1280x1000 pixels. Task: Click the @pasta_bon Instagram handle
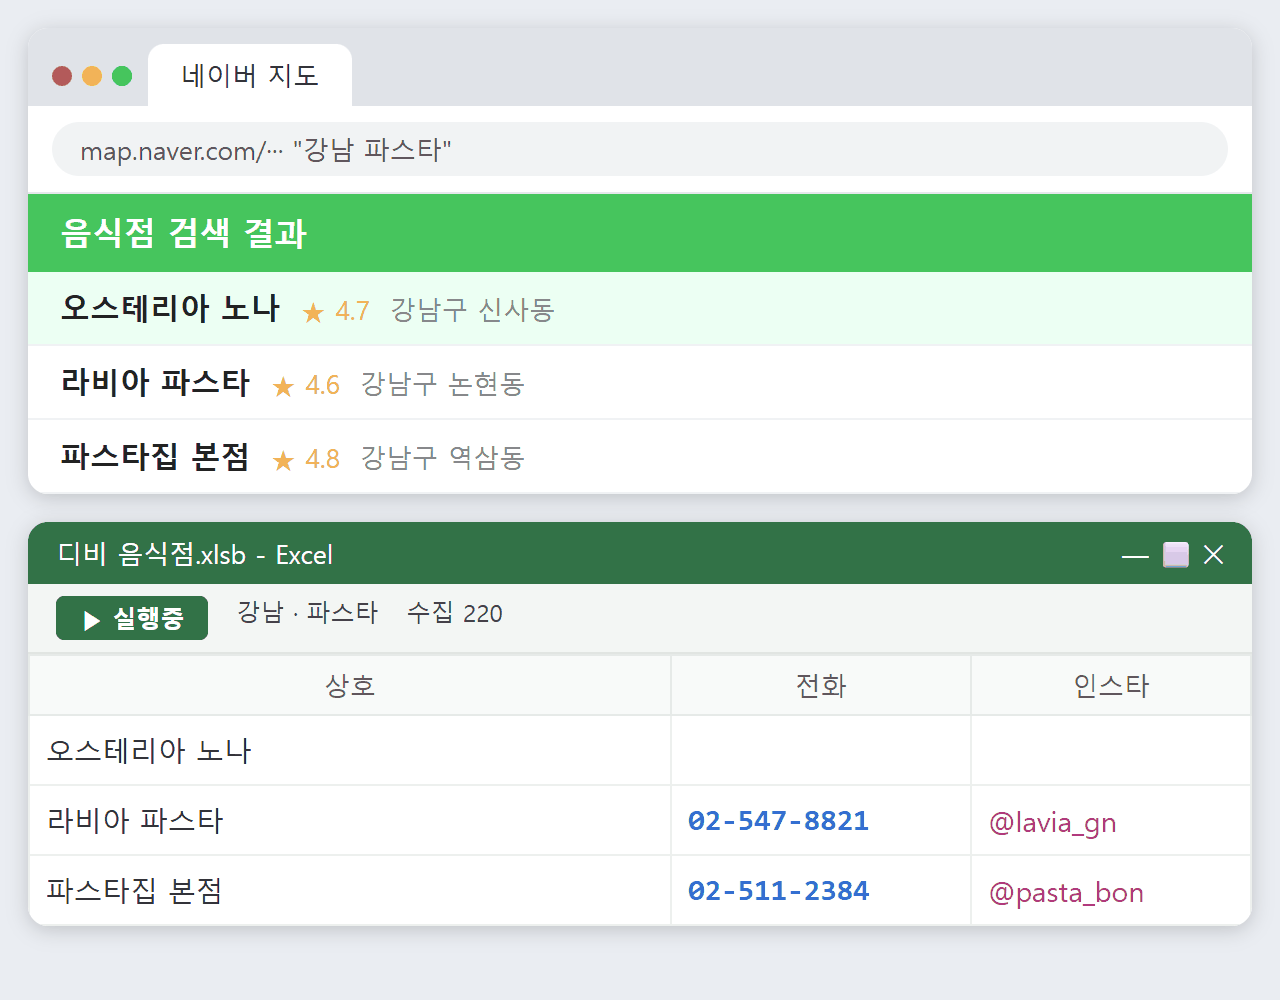click(x=1066, y=892)
